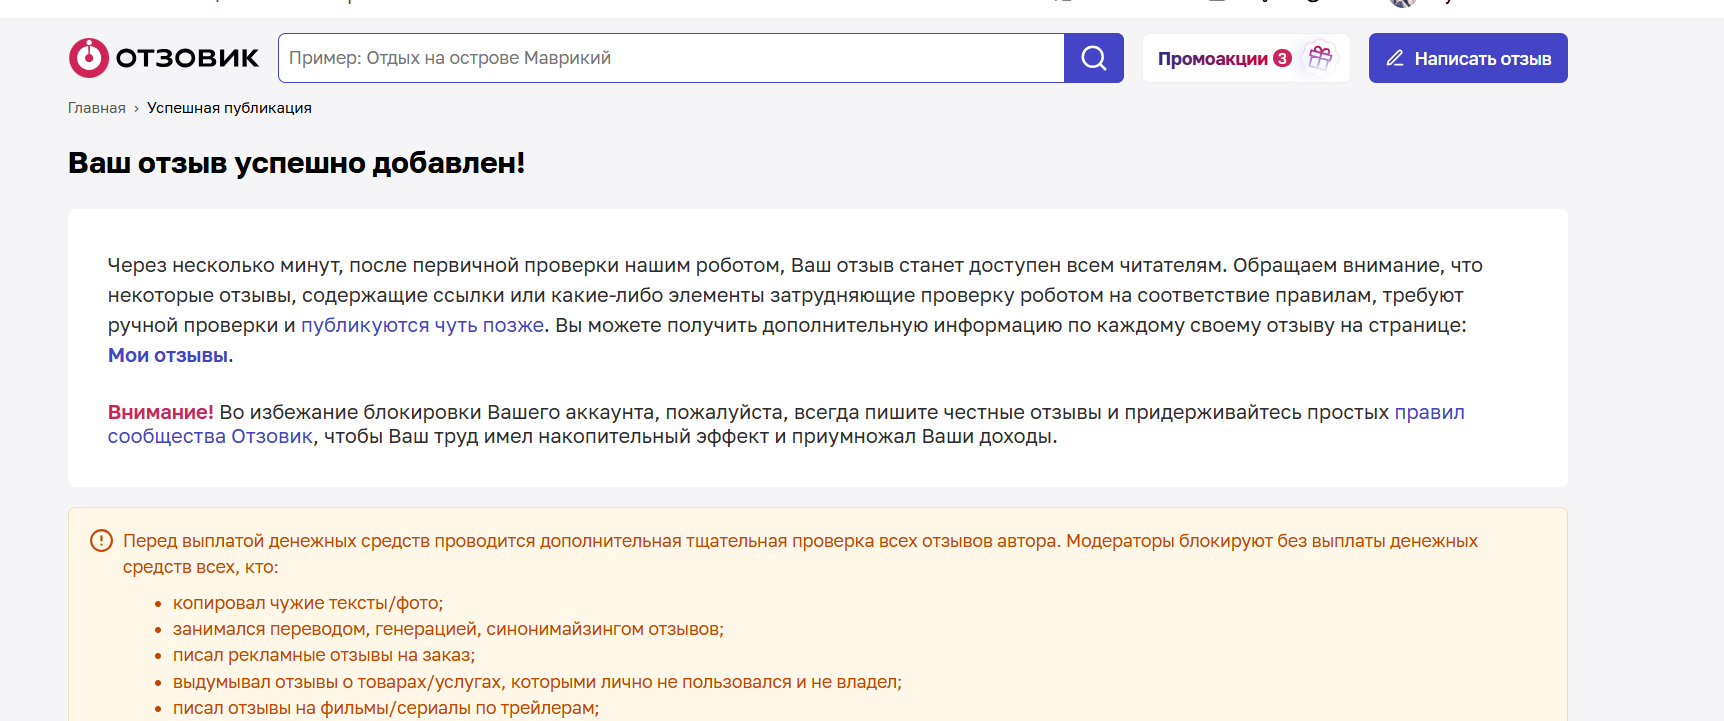Click the bullet about 'синонимайзингом отзывов'
The image size is (1724, 721).
tap(448, 629)
